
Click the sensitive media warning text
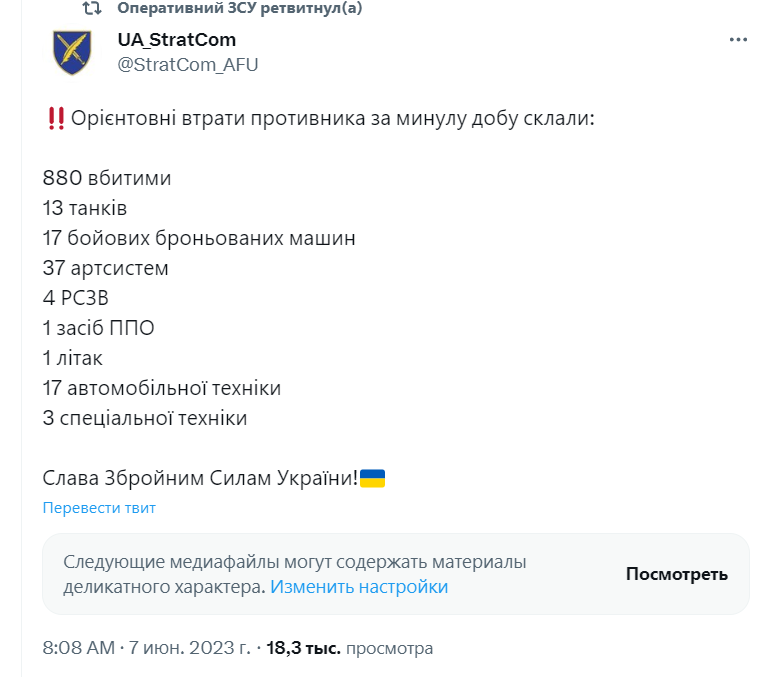(295, 574)
